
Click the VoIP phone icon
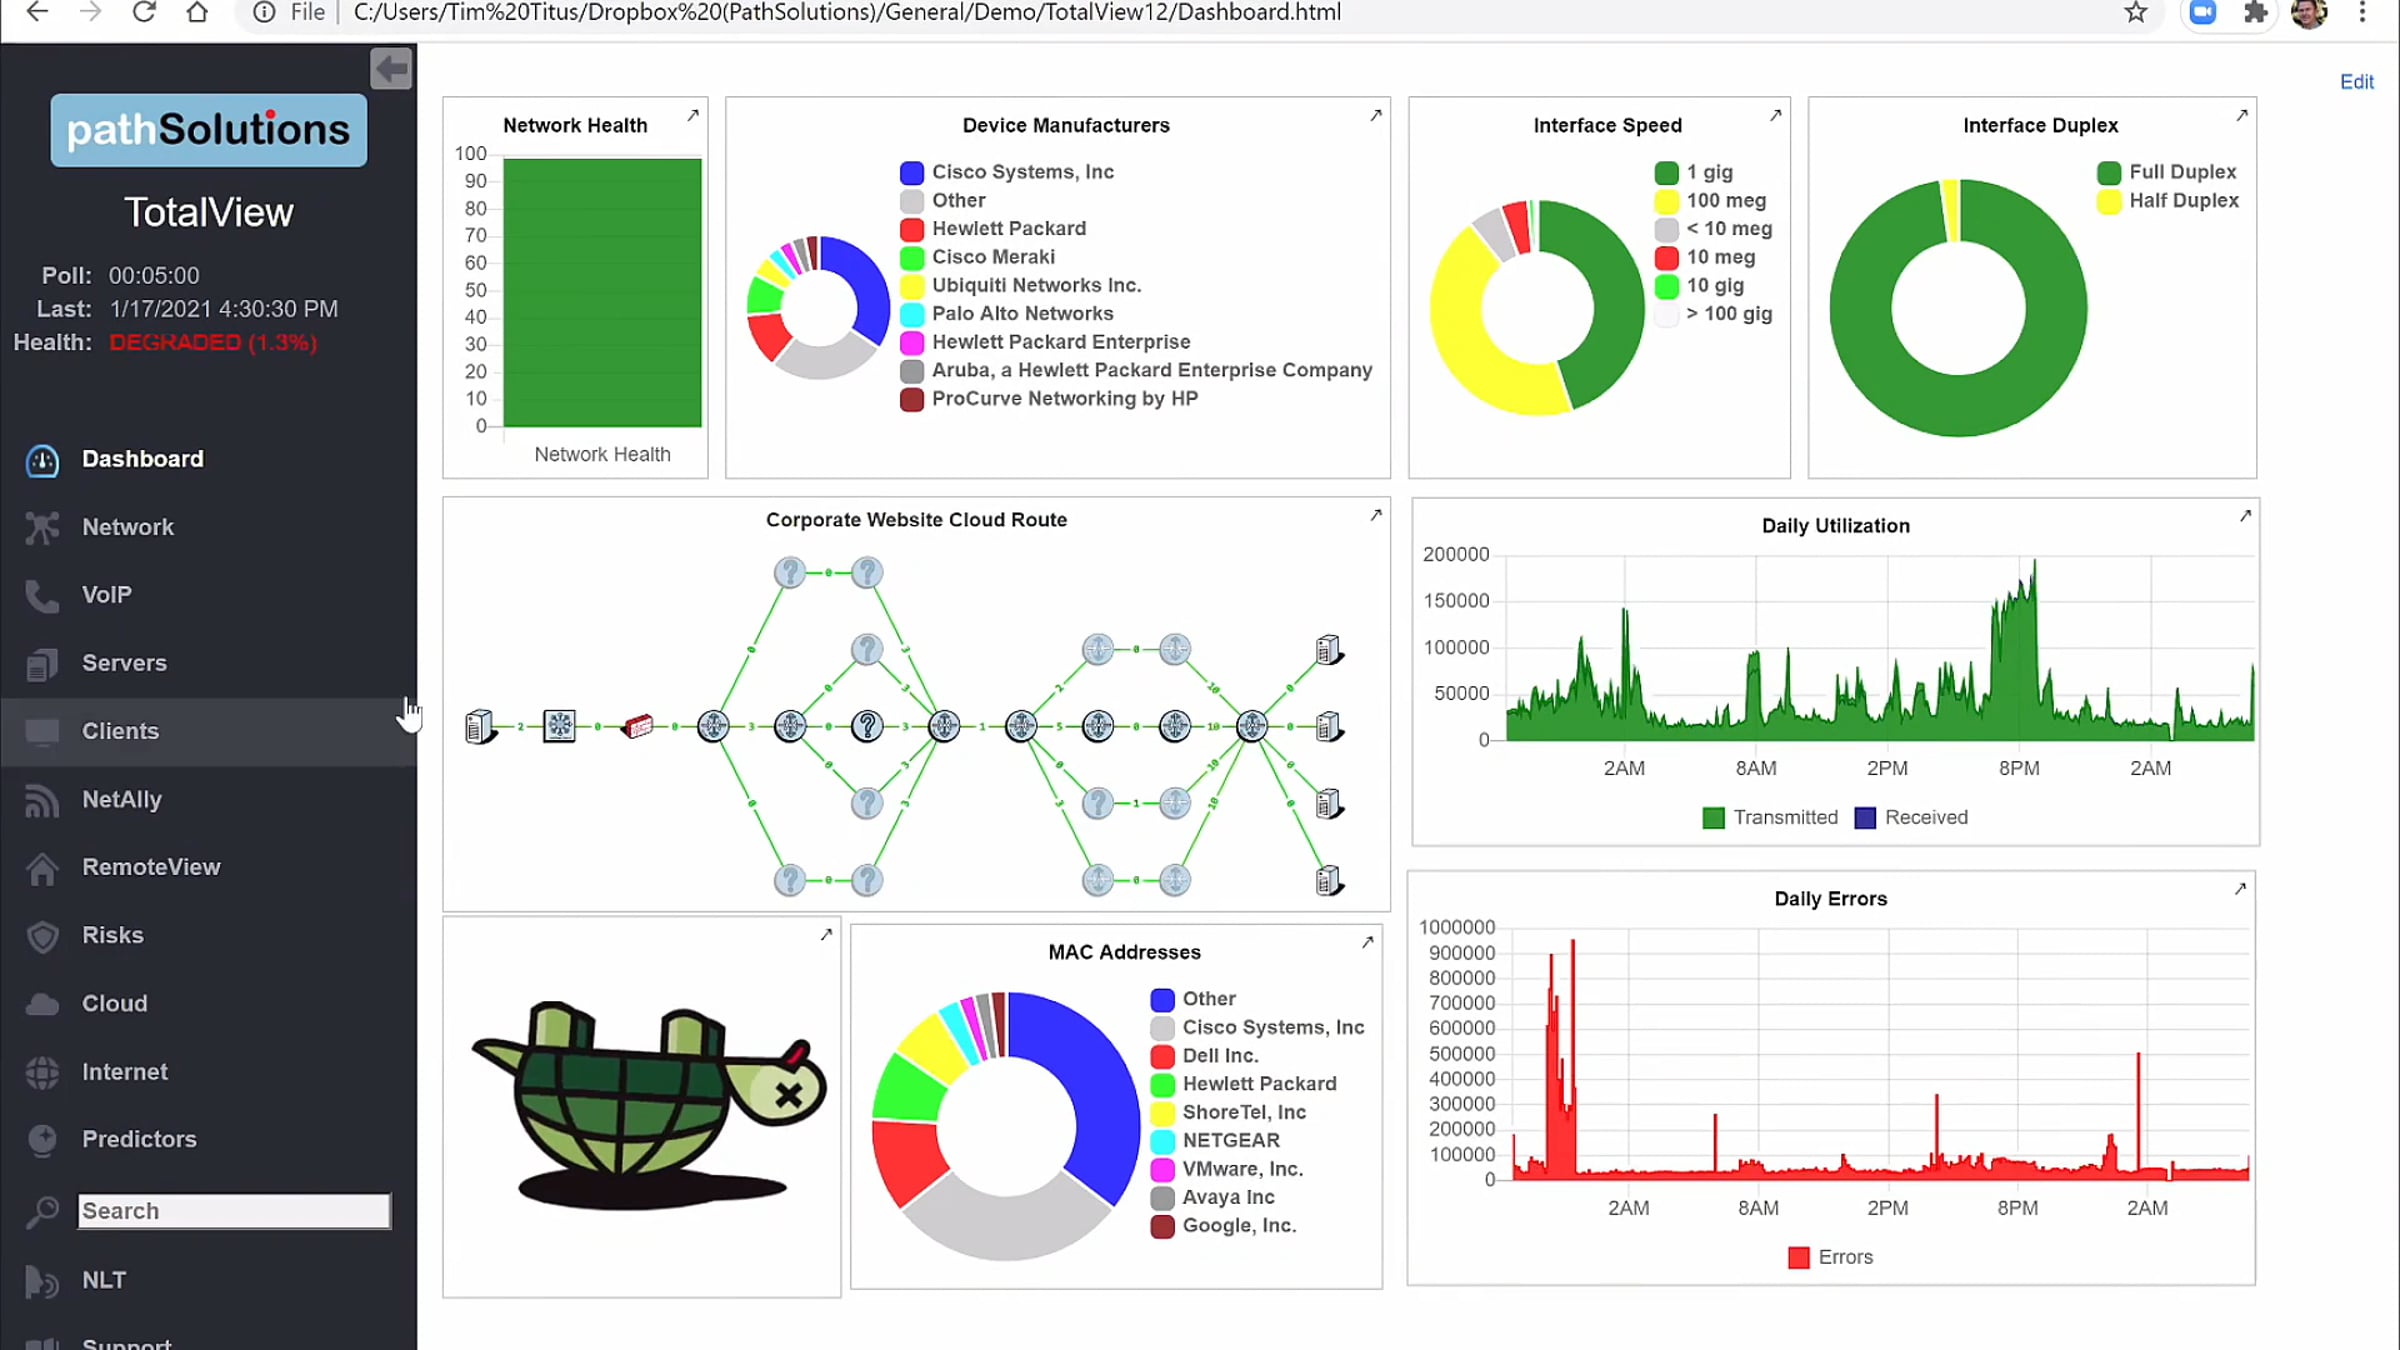pyautogui.click(x=42, y=595)
